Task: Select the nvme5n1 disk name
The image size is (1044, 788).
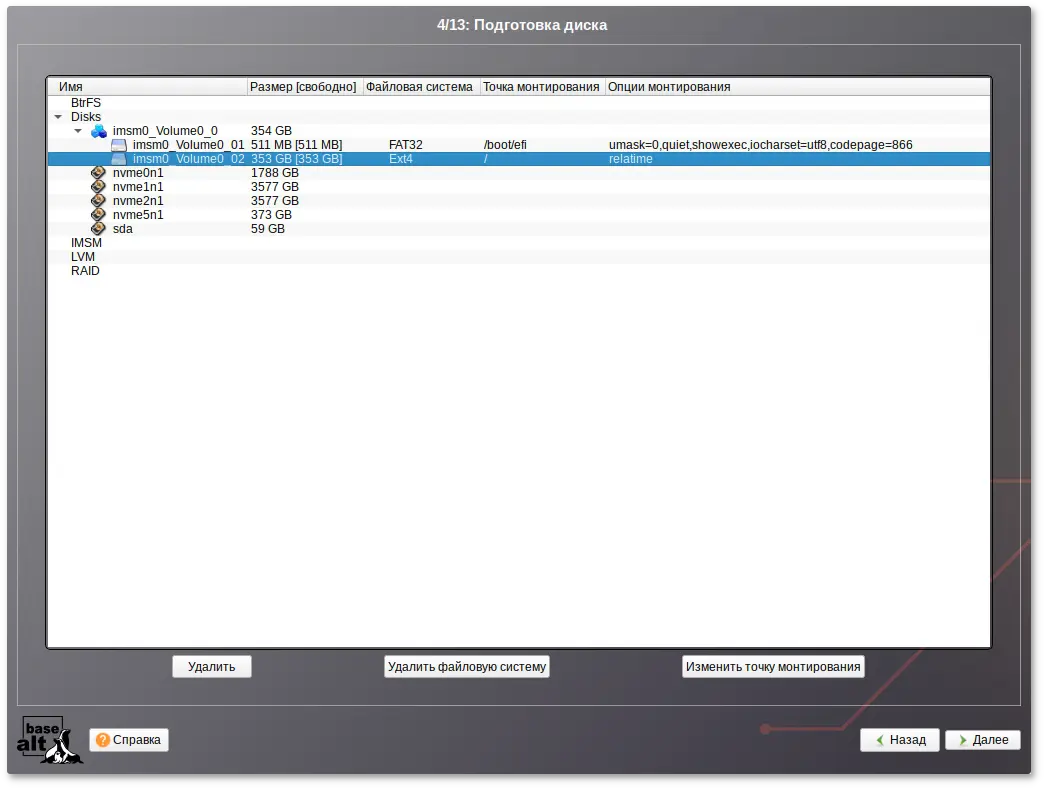Action: 138,215
